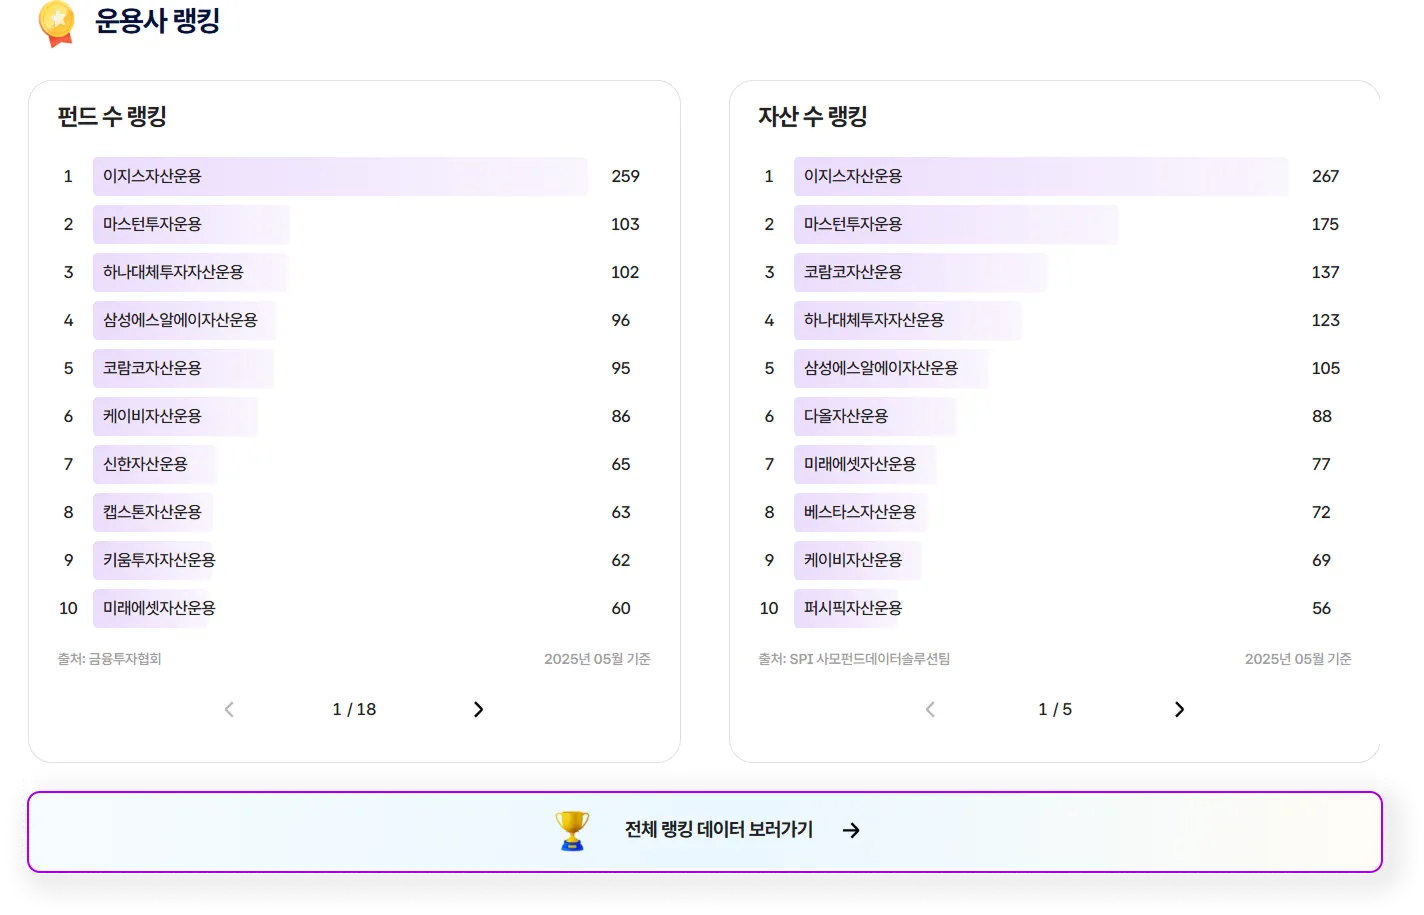Click the 펀드 수 랭킹 panel title
Screen dimensions: 1424x915
(112, 117)
